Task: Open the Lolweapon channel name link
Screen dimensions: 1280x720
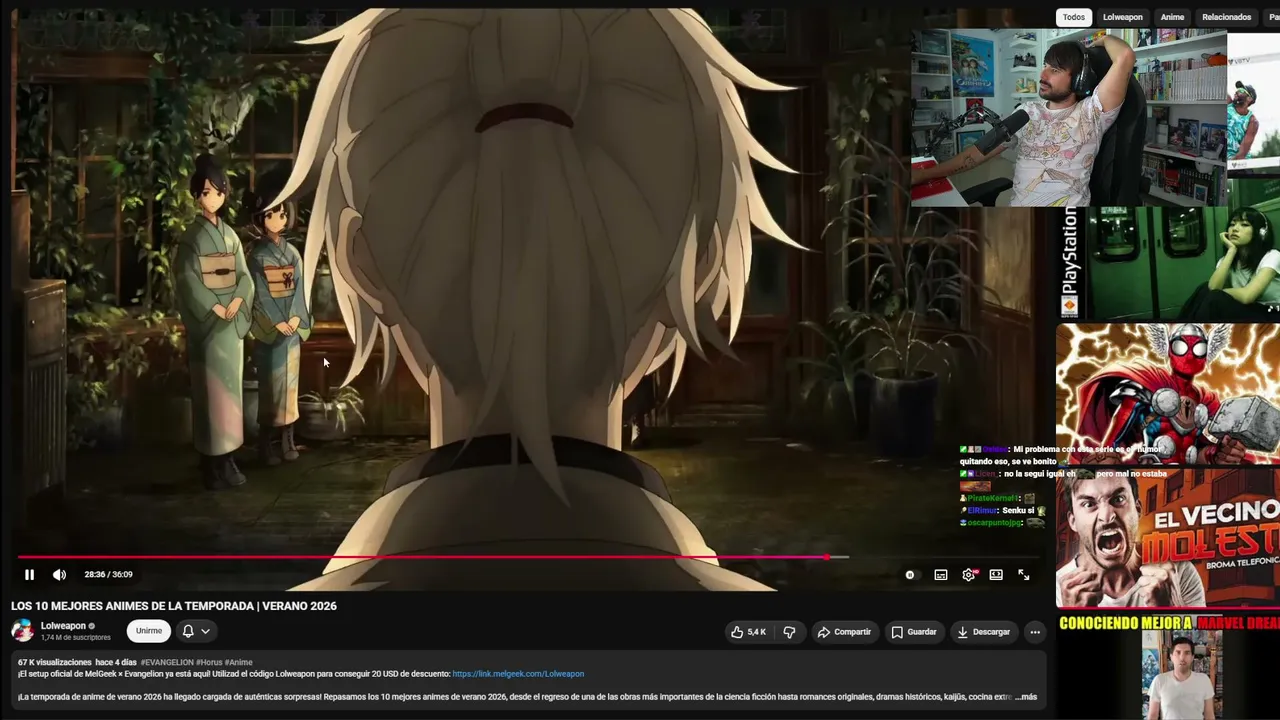Action: (x=62, y=626)
